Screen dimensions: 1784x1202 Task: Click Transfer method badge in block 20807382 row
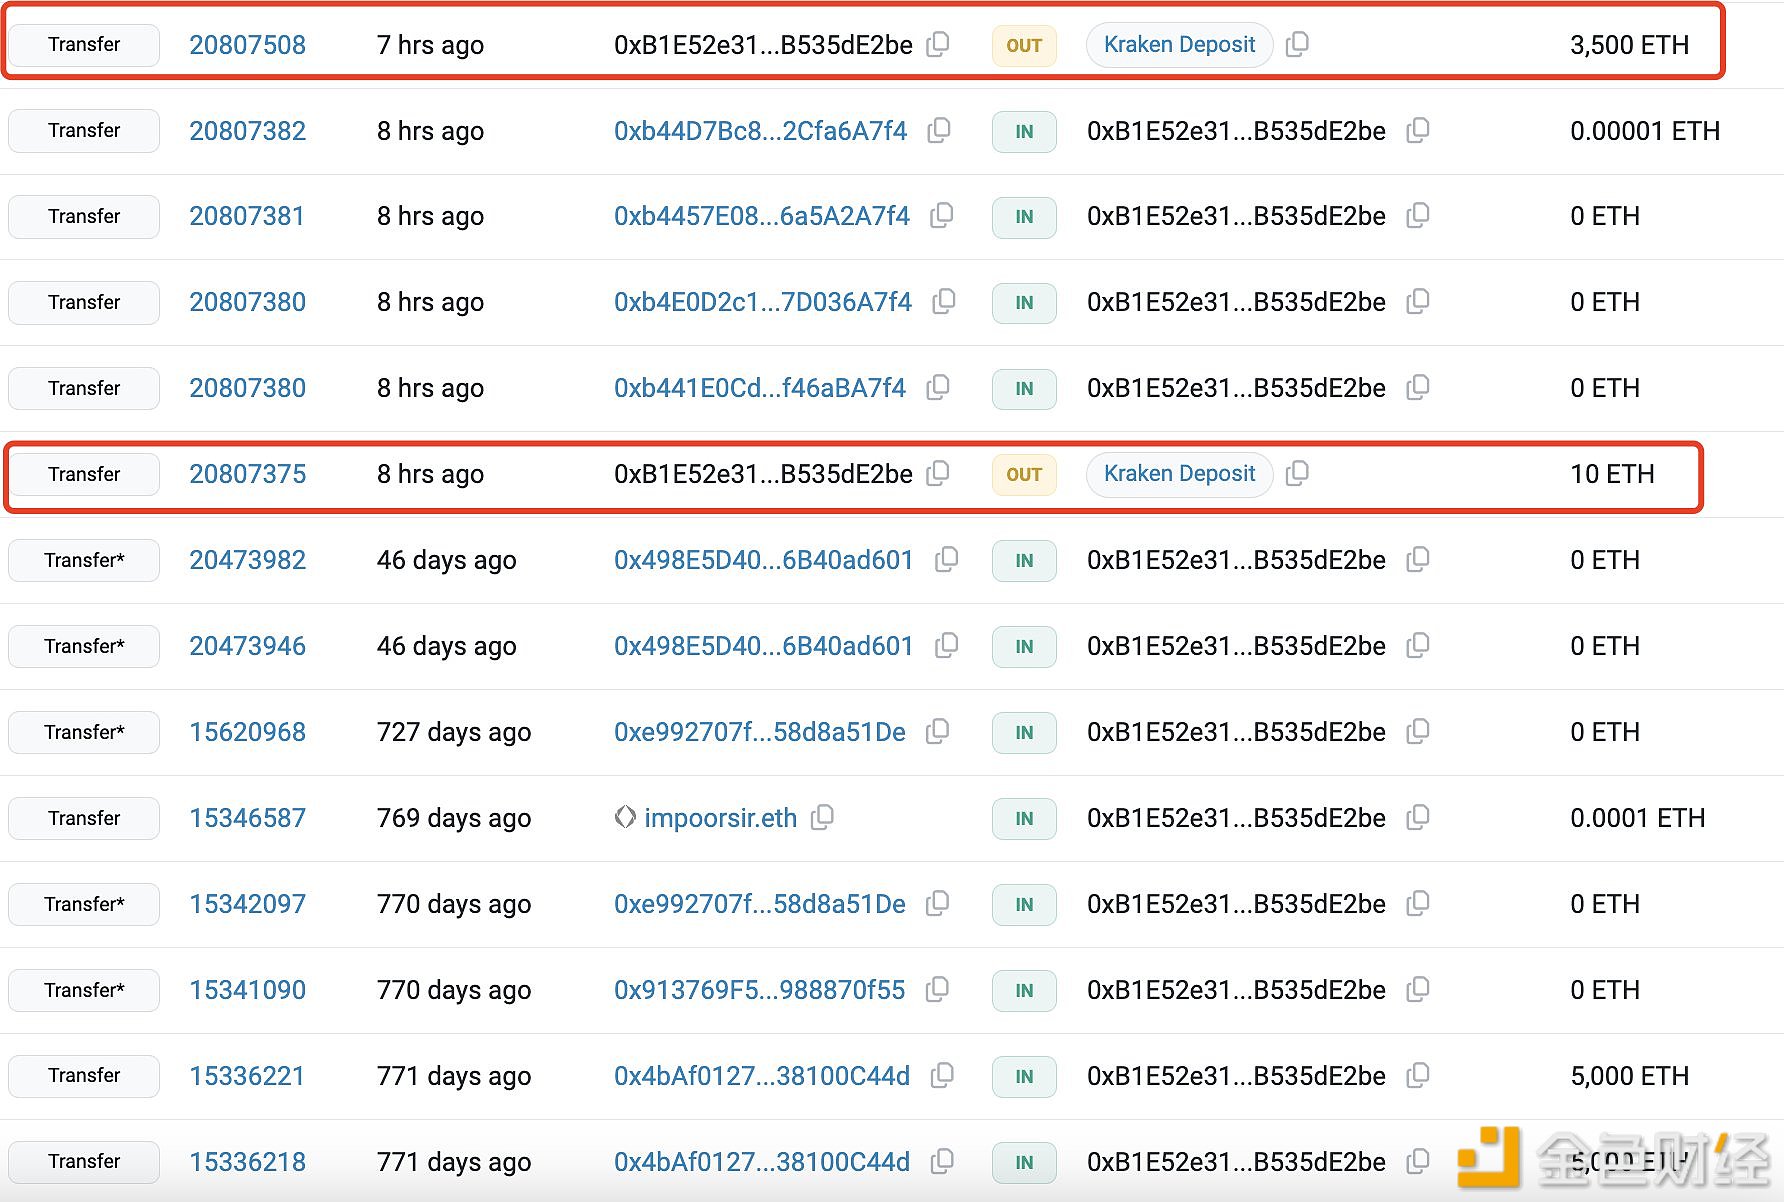pos(84,131)
